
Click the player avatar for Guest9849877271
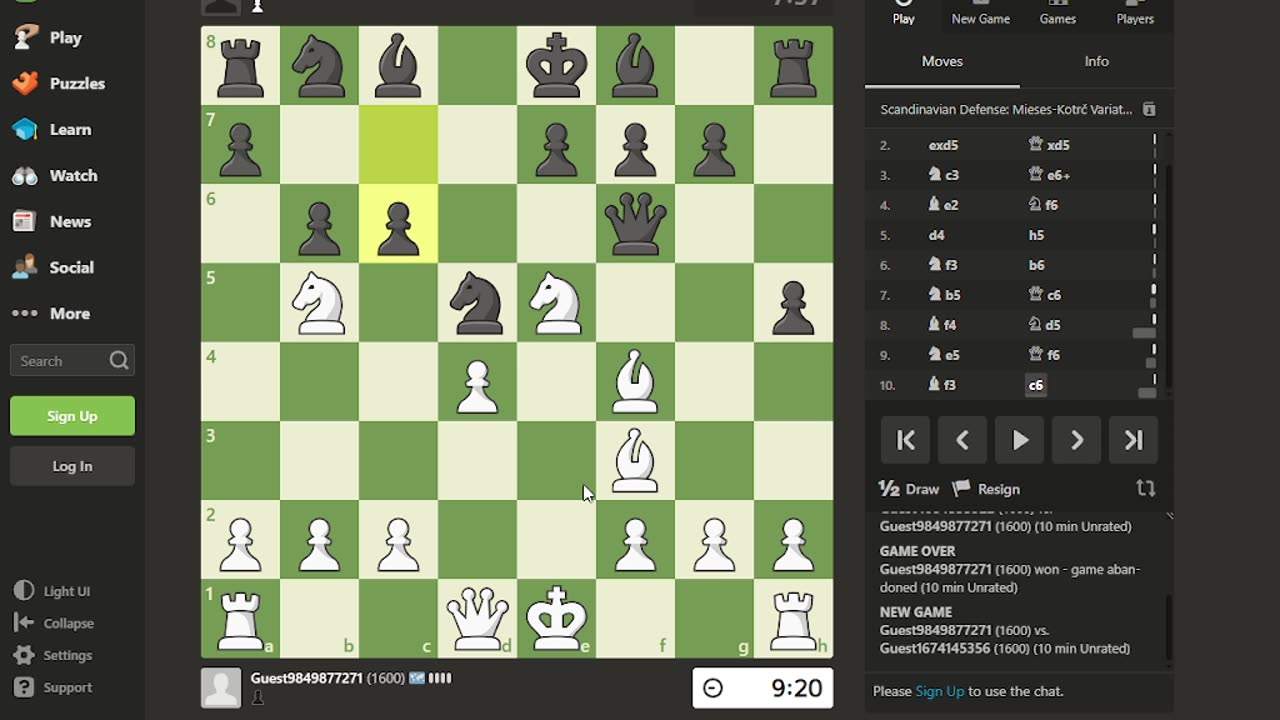[221, 688]
